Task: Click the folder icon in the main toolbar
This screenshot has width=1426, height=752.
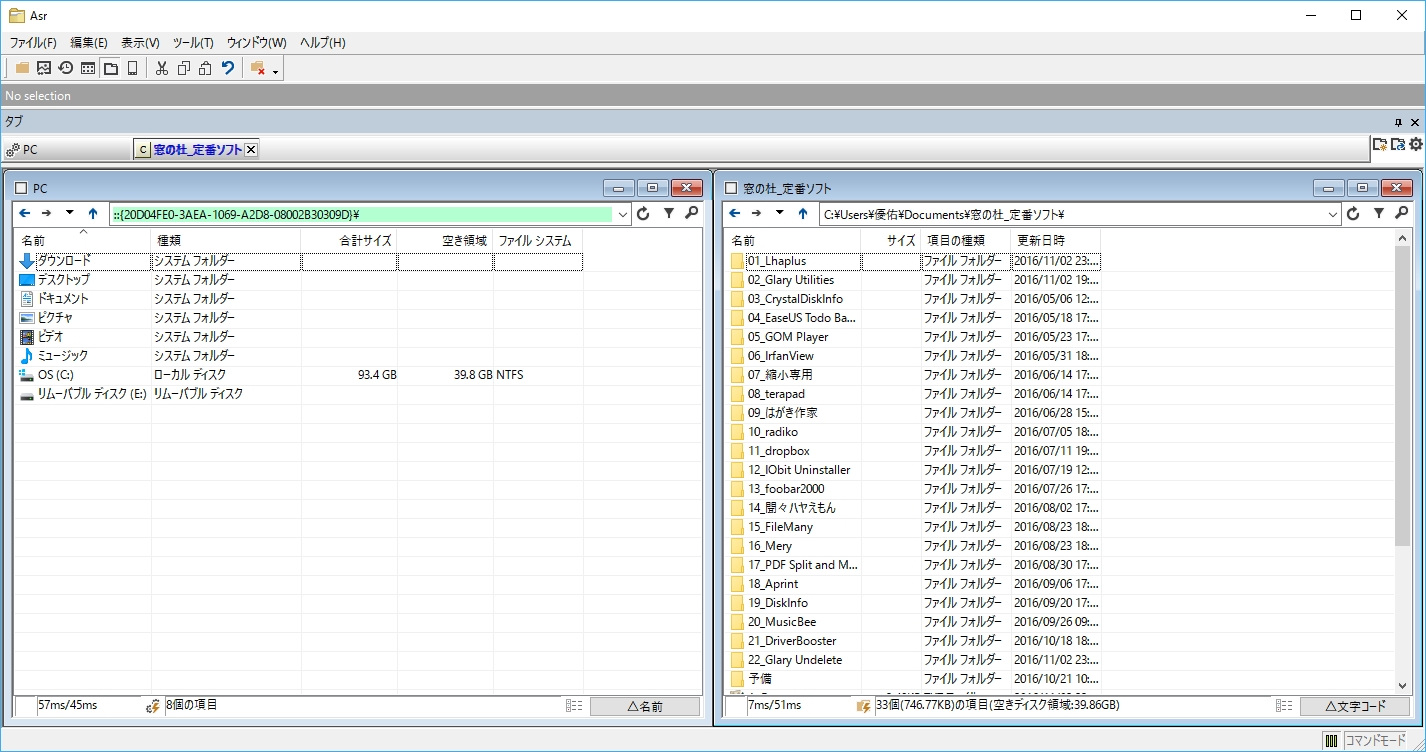Action: [x=22, y=68]
